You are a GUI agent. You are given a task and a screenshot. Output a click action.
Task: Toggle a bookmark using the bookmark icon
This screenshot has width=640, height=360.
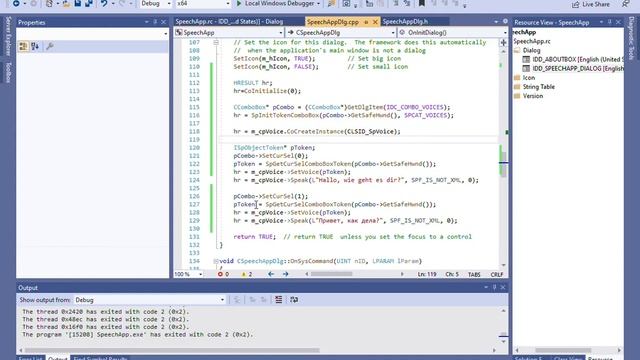pos(422,4)
